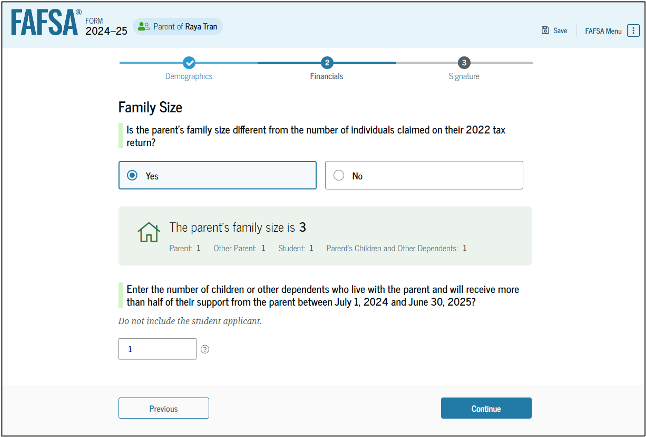Click the Signature progress label
Viewport: 646px width, 437px height.
[x=464, y=76]
